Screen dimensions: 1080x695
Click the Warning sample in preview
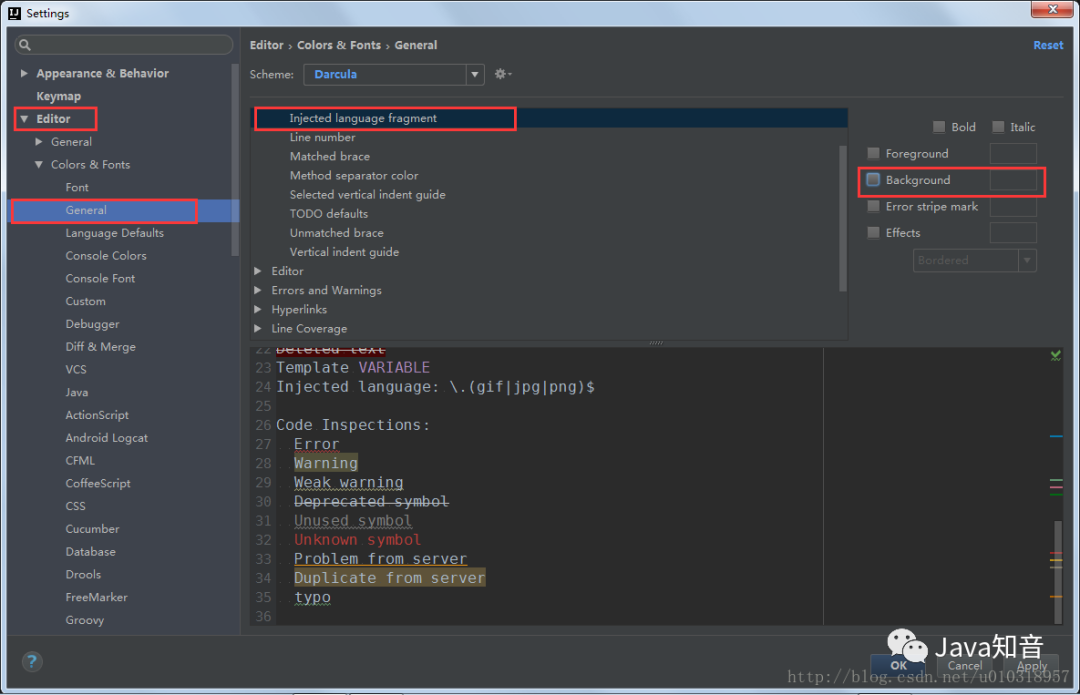click(x=326, y=463)
